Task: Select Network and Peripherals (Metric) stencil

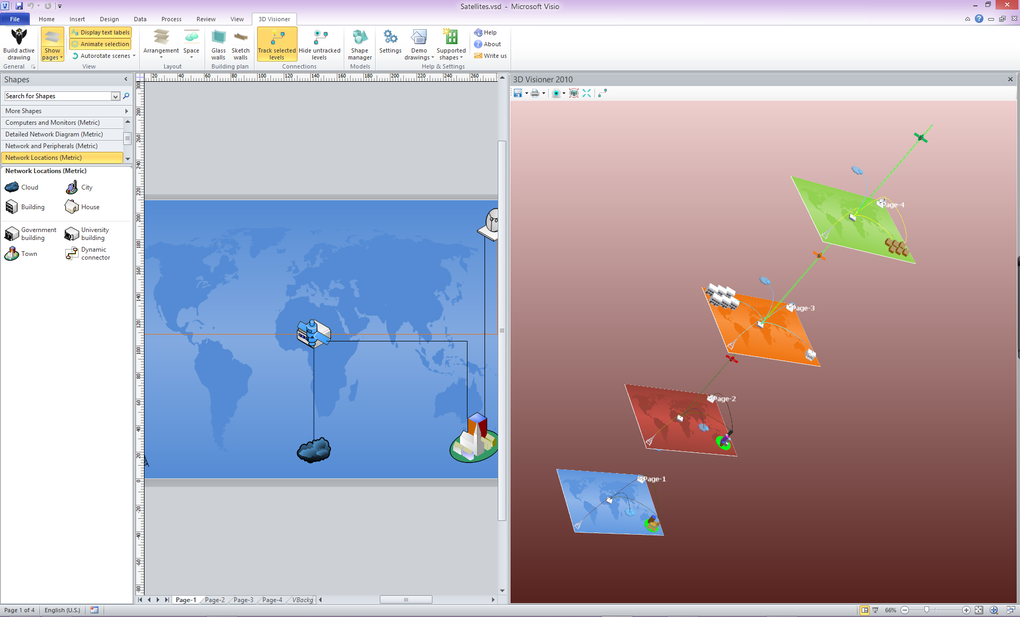Action: pyautogui.click(x=62, y=146)
